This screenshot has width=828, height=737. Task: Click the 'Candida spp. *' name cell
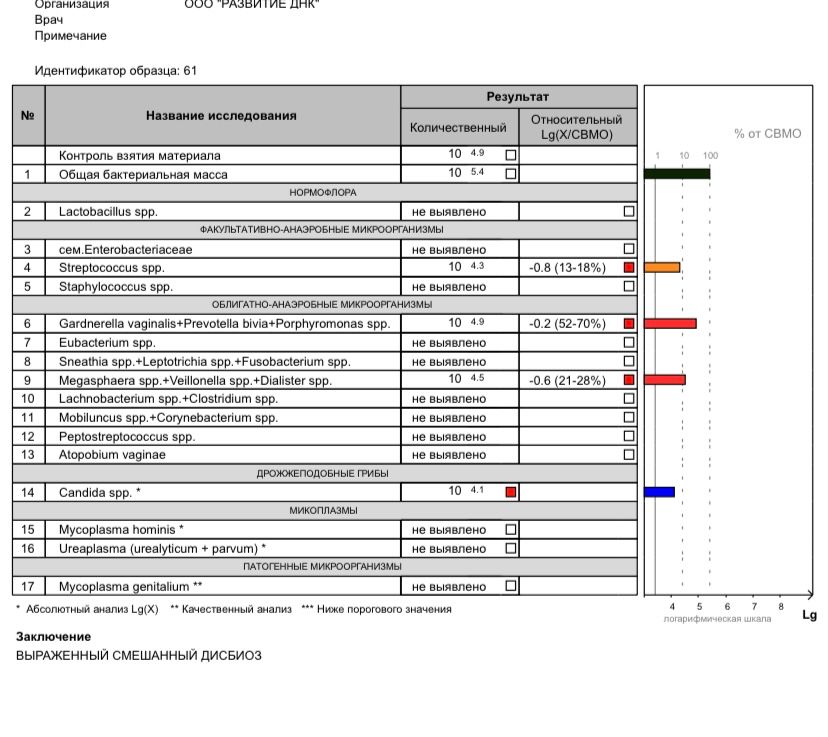pos(222,493)
